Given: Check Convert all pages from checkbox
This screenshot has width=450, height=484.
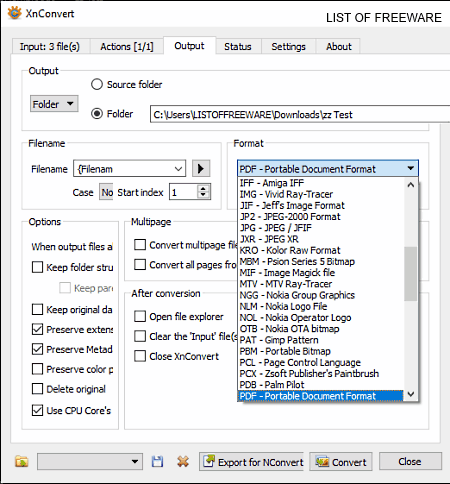Looking at the screenshot, I should click(x=140, y=264).
